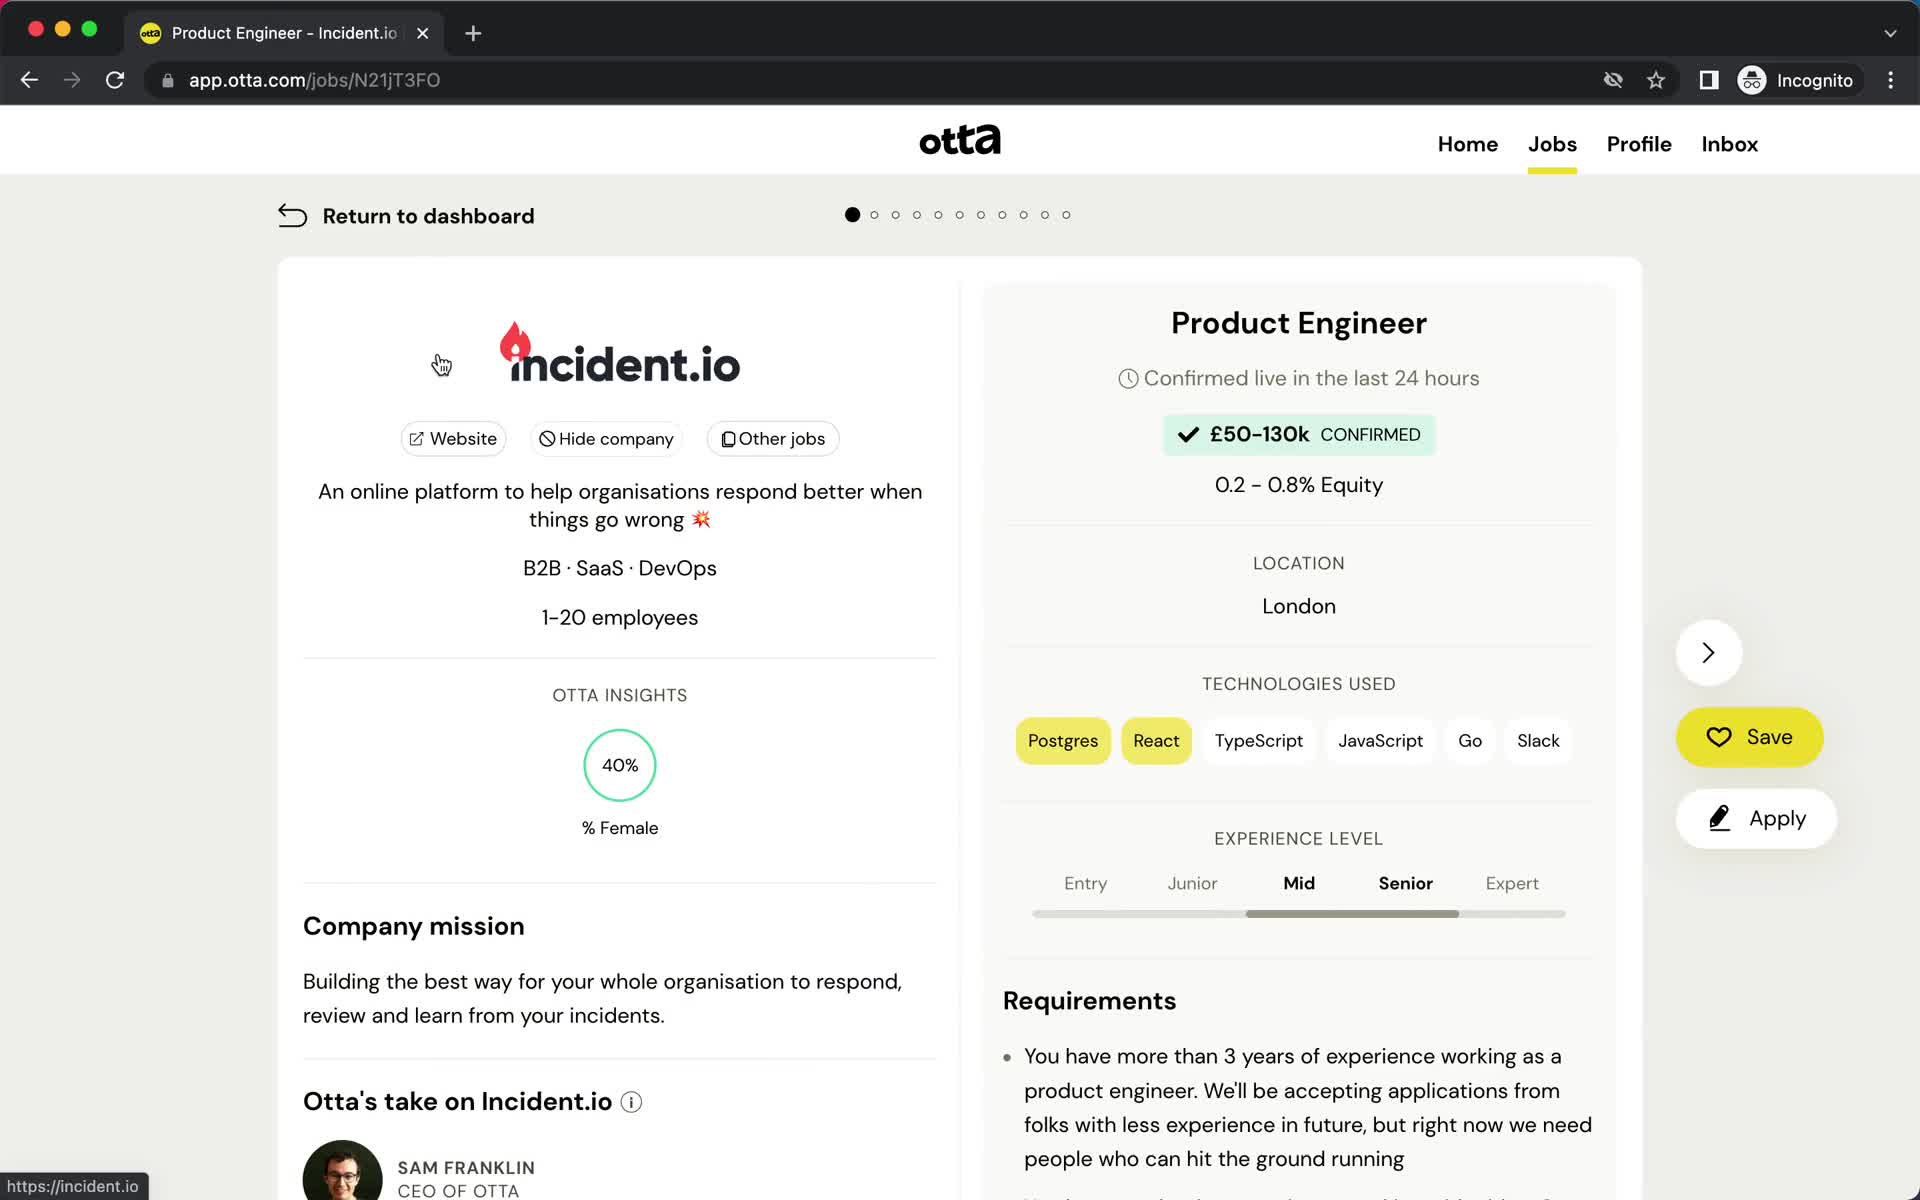Click the hide company eye icon

point(546,438)
